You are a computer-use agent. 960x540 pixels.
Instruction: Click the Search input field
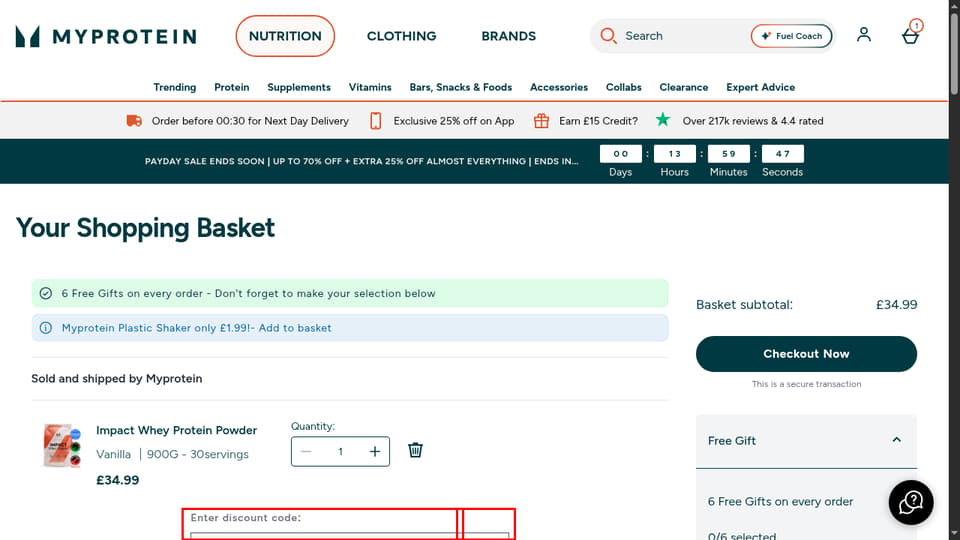(x=684, y=36)
